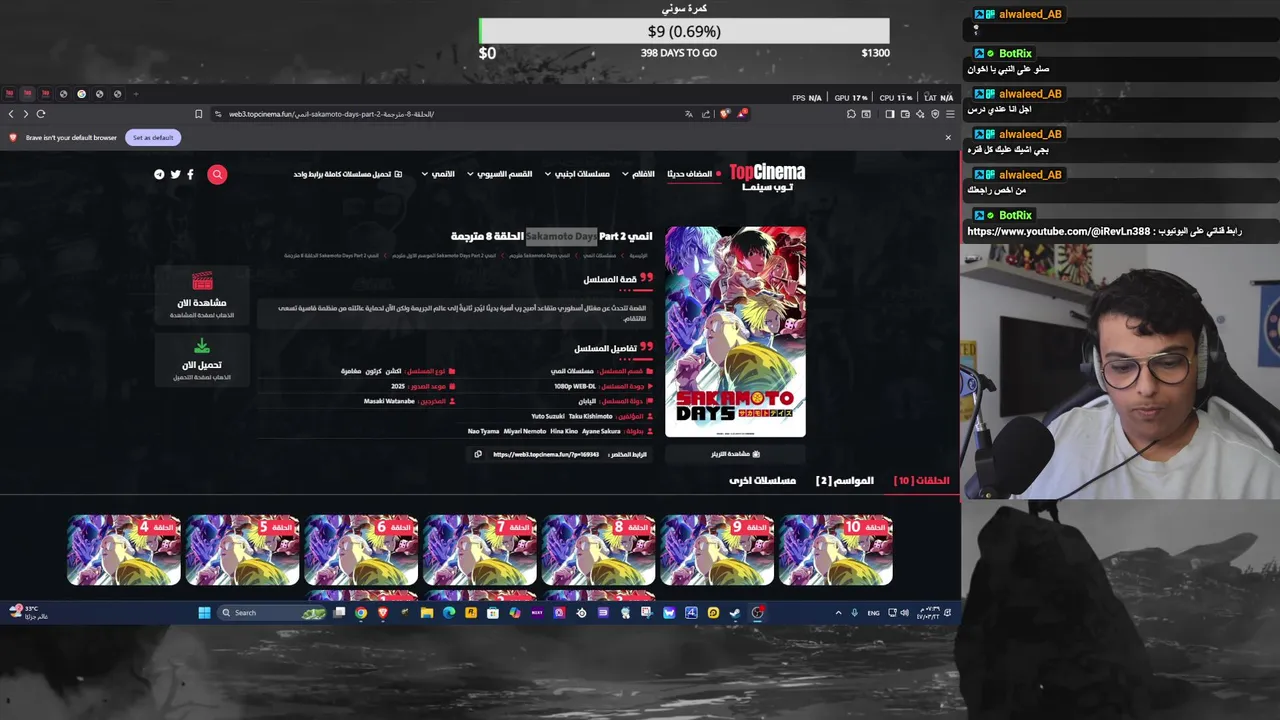Open the YouTube link in chat
This screenshot has height=720, width=1280.
(1058, 232)
